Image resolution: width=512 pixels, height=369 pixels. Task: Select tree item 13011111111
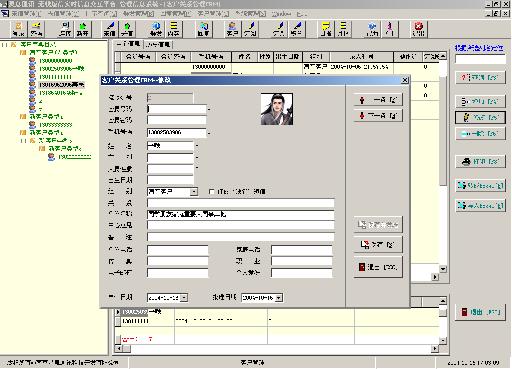[55, 77]
